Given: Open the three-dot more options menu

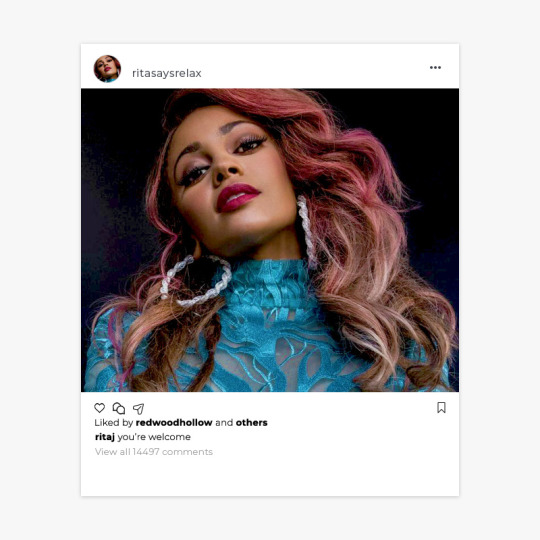Looking at the screenshot, I should pos(435,68).
